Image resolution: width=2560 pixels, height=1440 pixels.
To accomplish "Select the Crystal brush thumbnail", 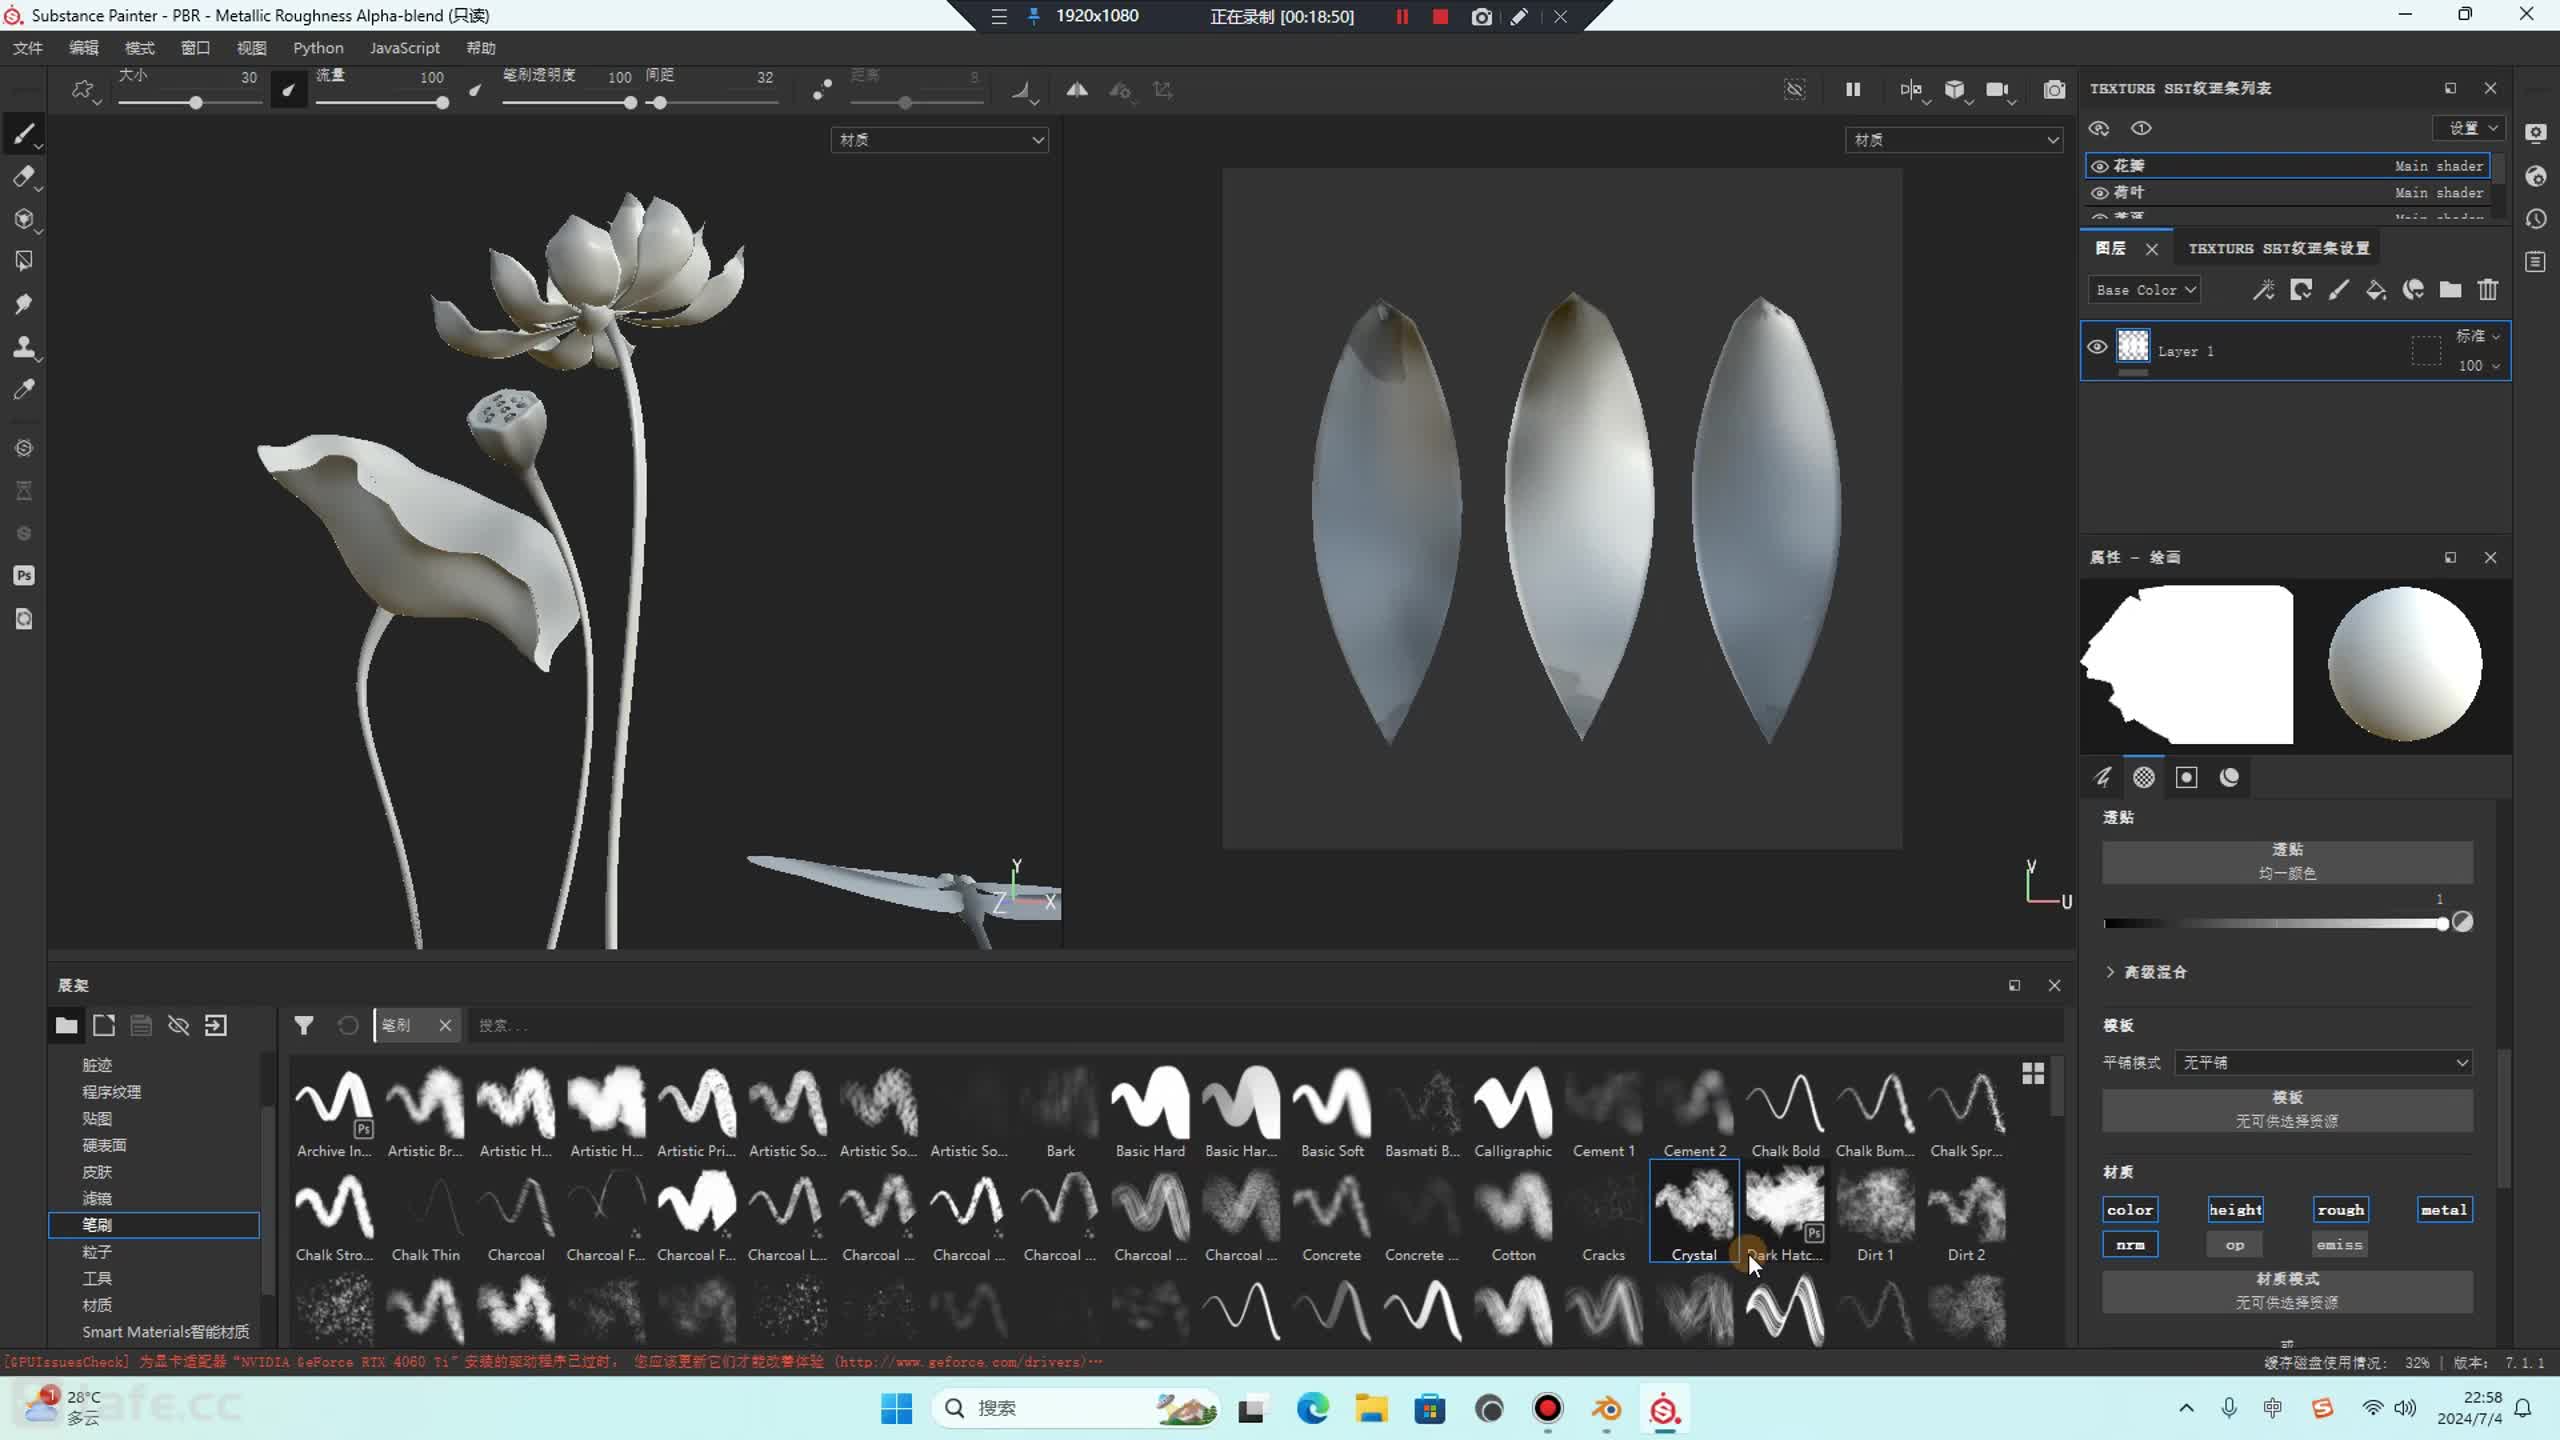I will 1693,1210.
